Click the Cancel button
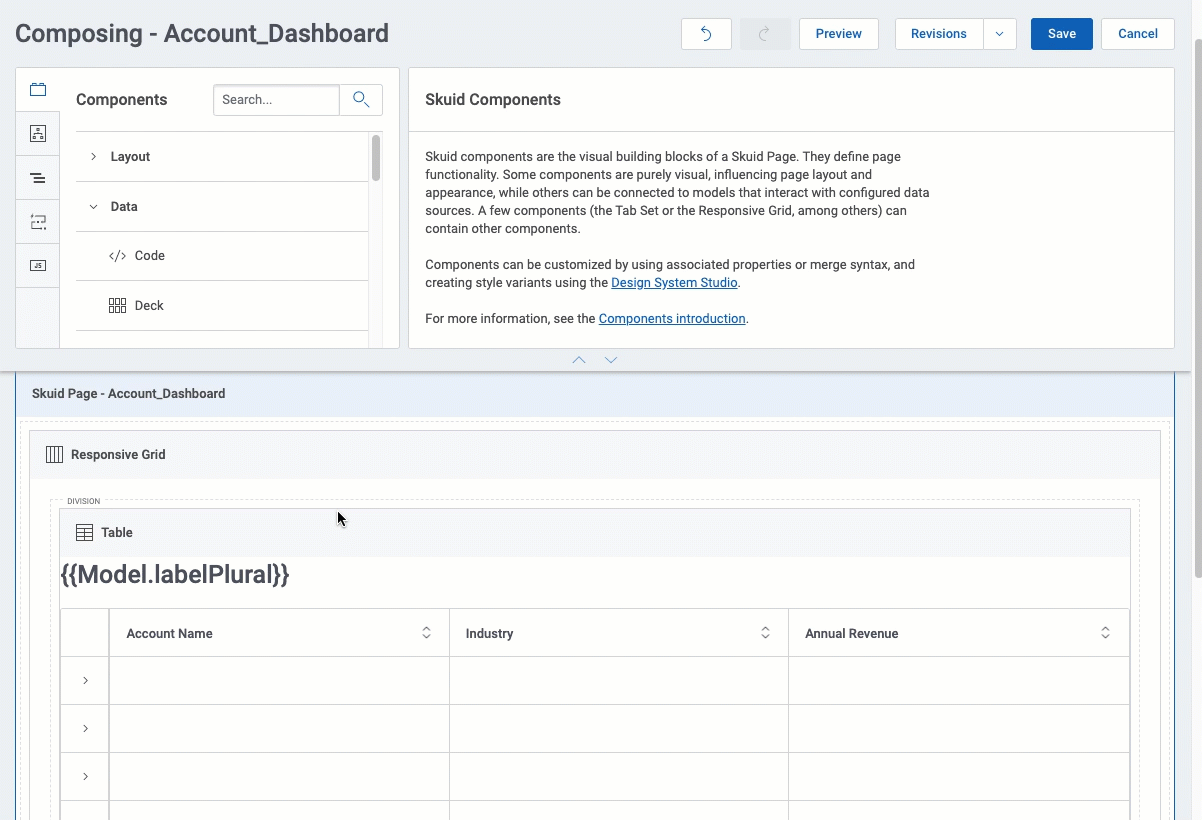1202x820 pixels. click(x=1138, y=34)
